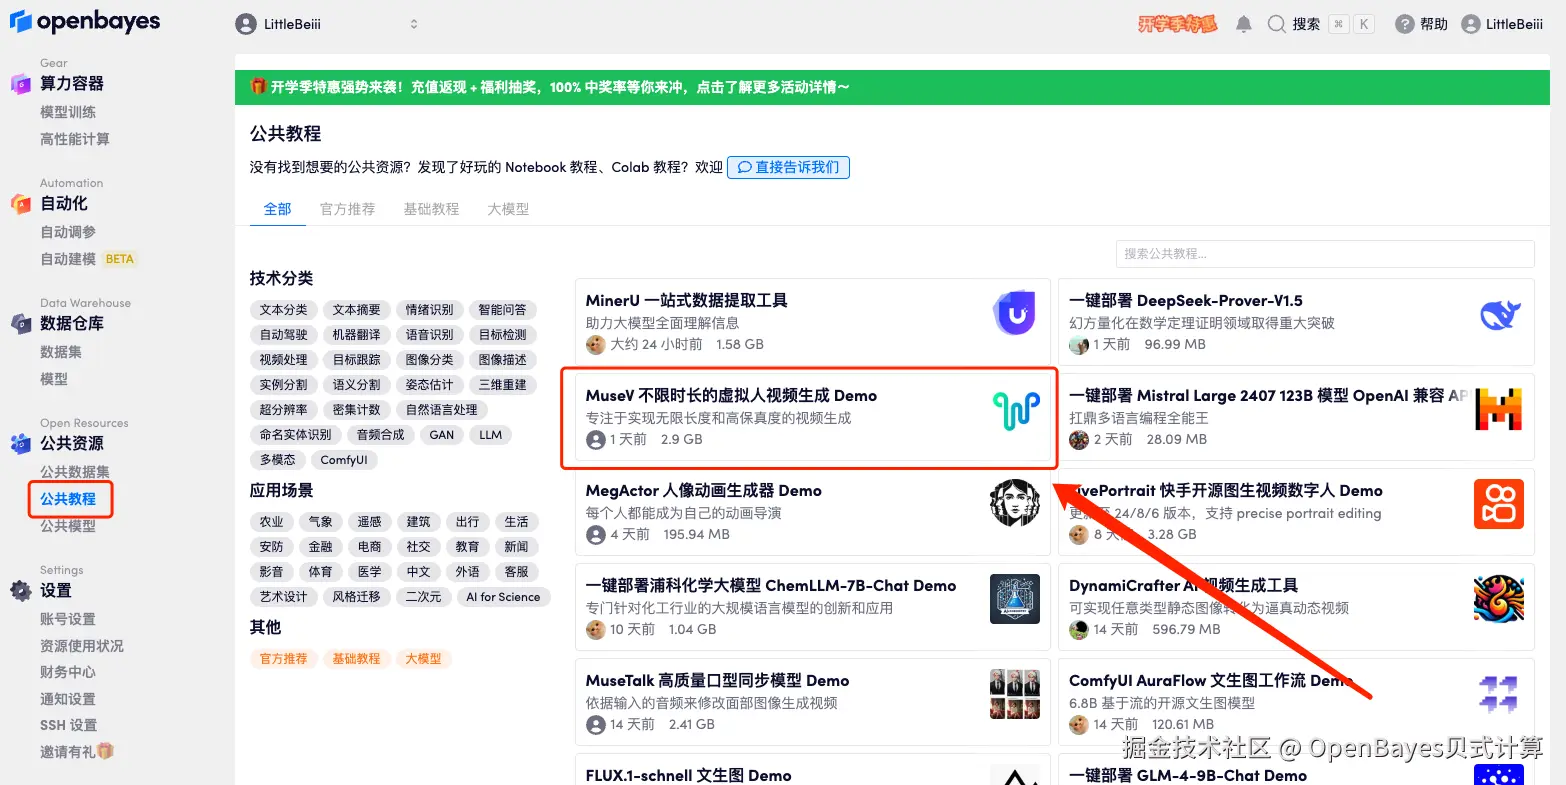Toggle the AI for Science scenario filter
The width and height of the screenshot is (1566, 785).
(504, 596)
